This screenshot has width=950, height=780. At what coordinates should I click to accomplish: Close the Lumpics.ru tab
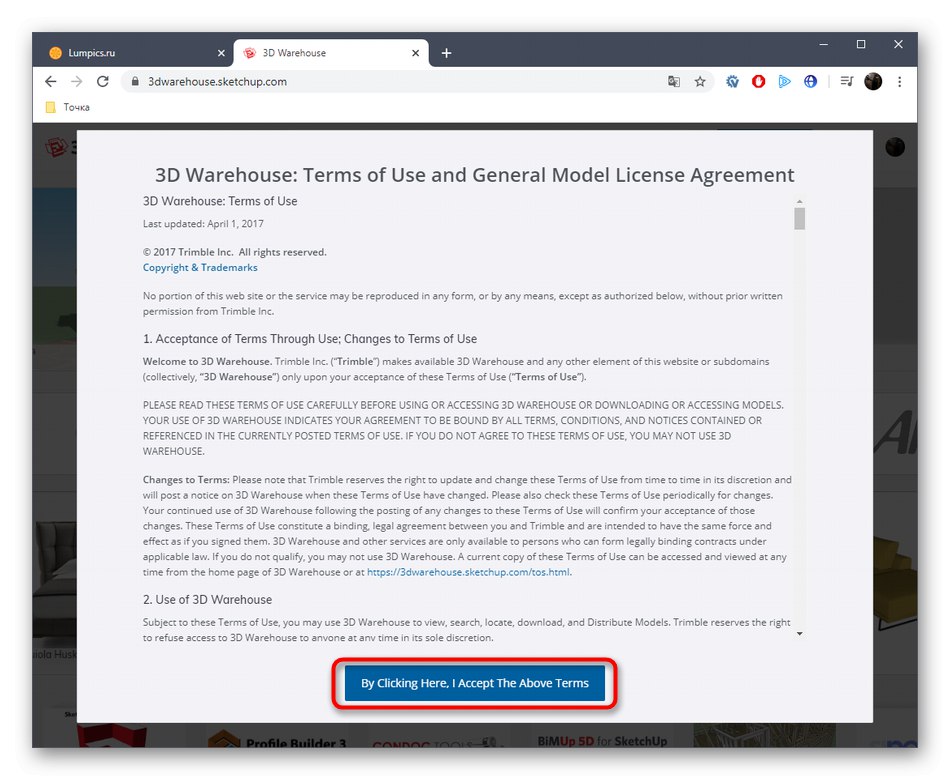point(221,53)
